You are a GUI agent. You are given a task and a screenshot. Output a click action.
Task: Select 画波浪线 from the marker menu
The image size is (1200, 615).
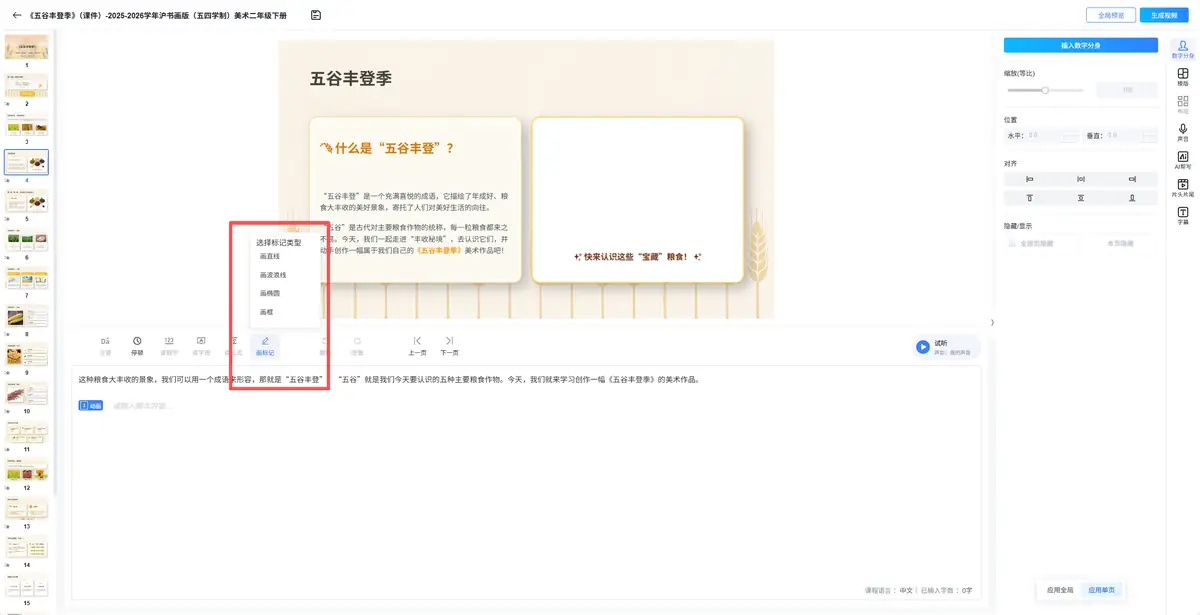coord(273,275)
